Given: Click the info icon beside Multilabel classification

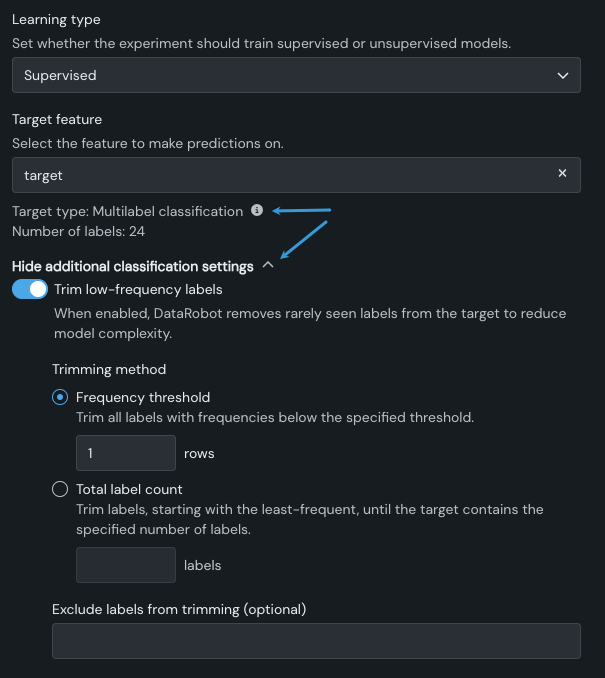Looking at the screenshot, I should pos(257,211).
